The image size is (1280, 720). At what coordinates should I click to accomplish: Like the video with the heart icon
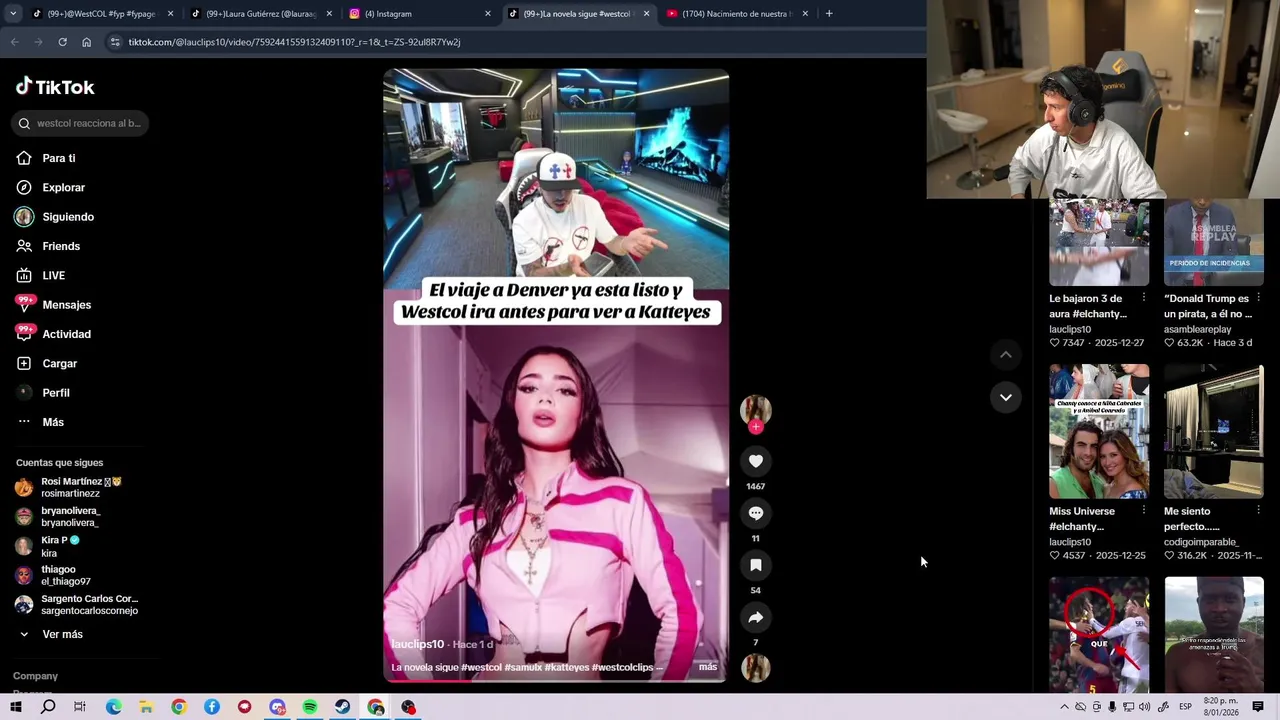756,461
